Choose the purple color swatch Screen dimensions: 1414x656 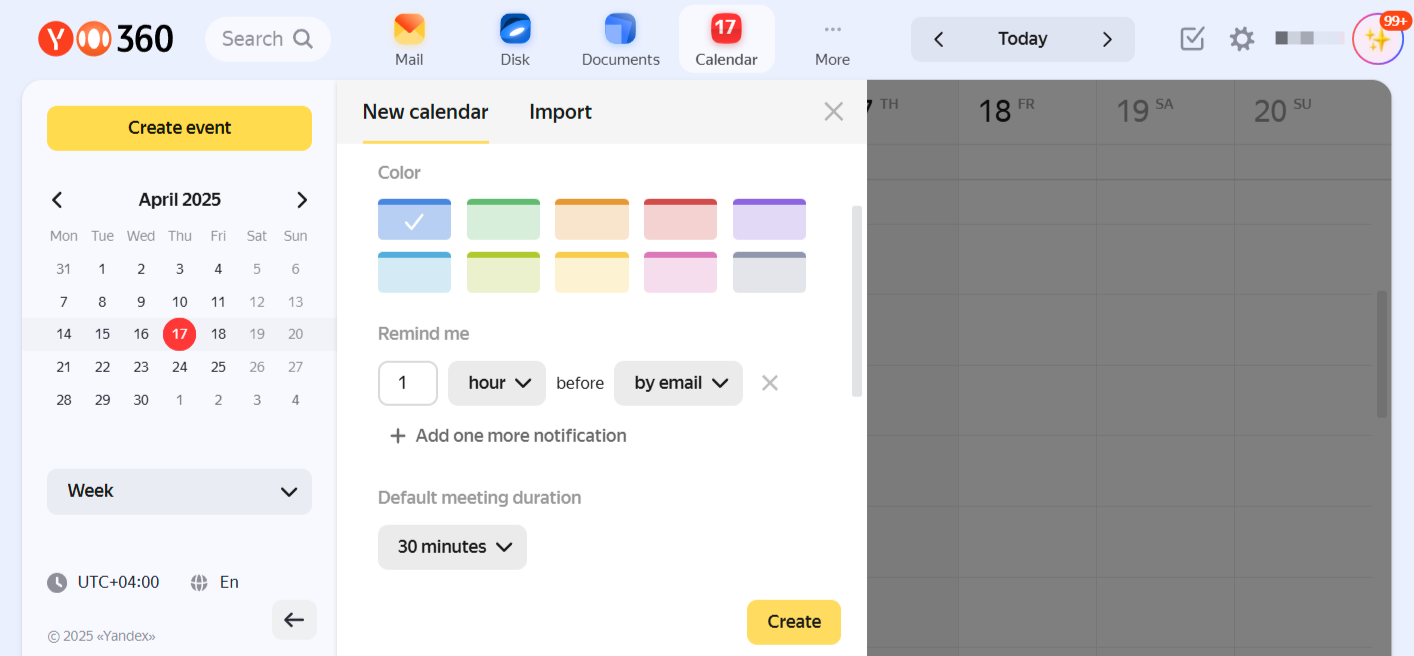(x=769, y=219)
